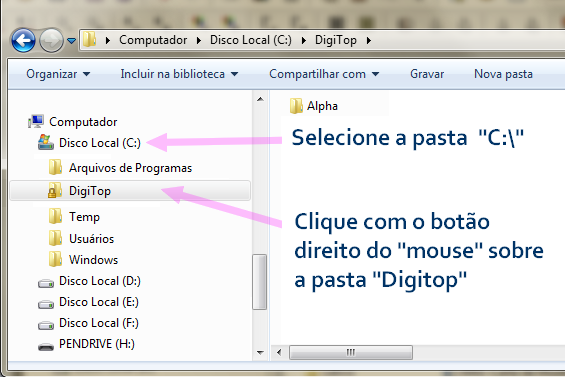The height and width of the screenshot is (377, 565).
Task: Click the Disco Local (C:) drive icon
Action: coord(46,142)
